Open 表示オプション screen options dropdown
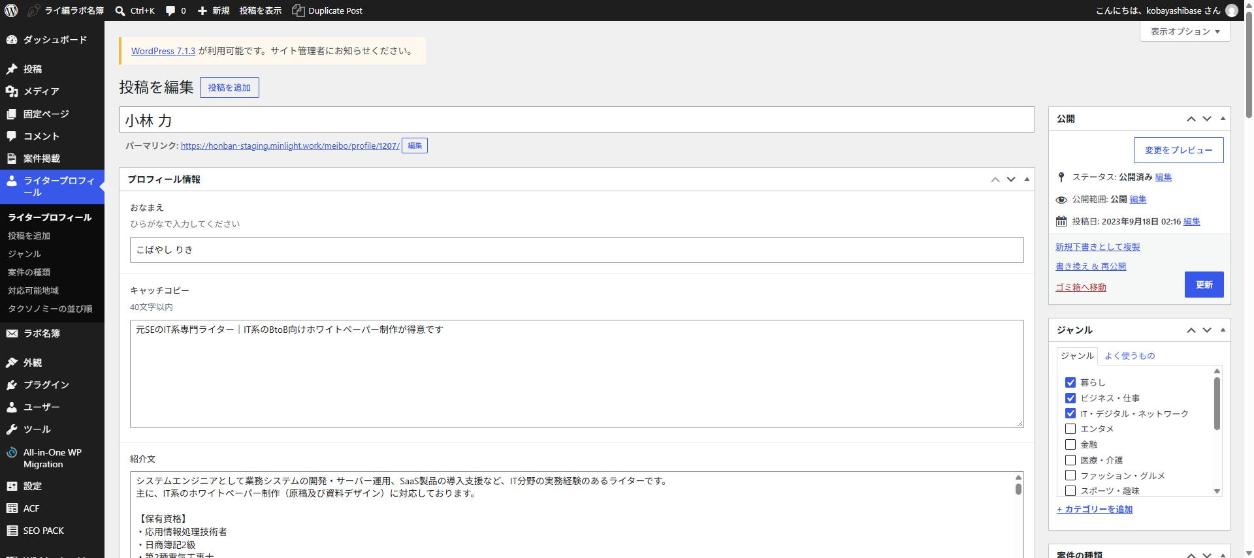Image resolution: width=1254 pixels, height=558 pixels. tap(1185, 32)
